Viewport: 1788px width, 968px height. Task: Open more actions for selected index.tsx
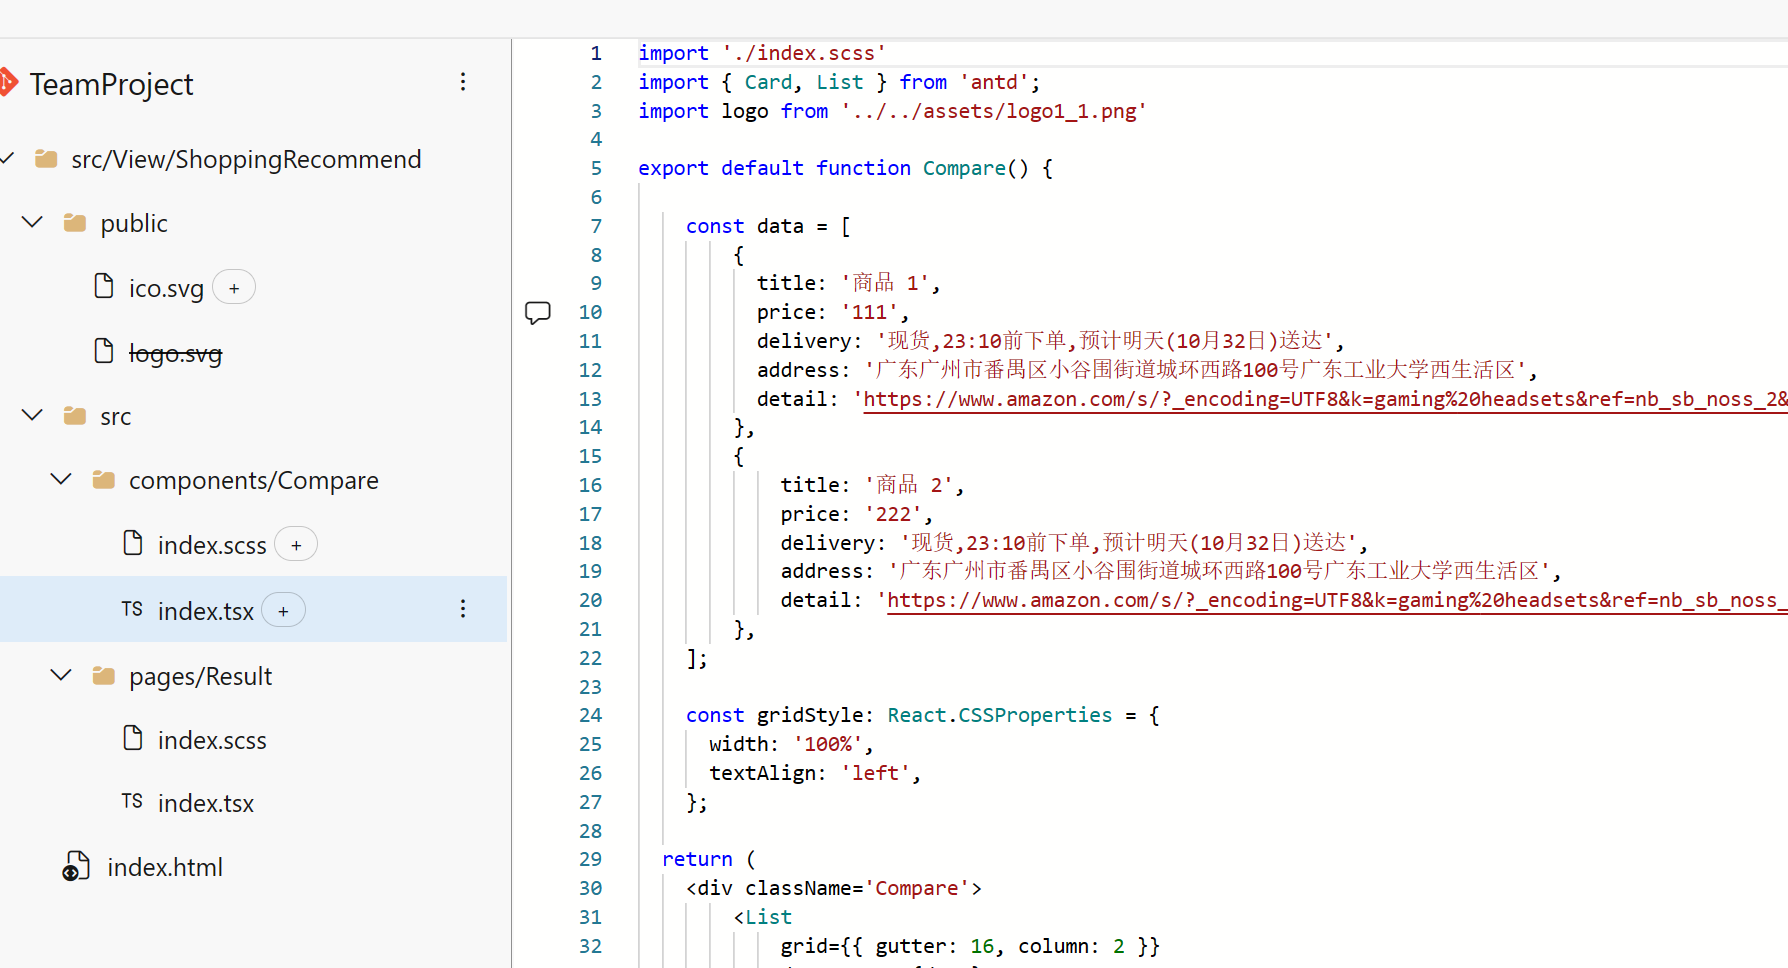(x=463, y=609)
